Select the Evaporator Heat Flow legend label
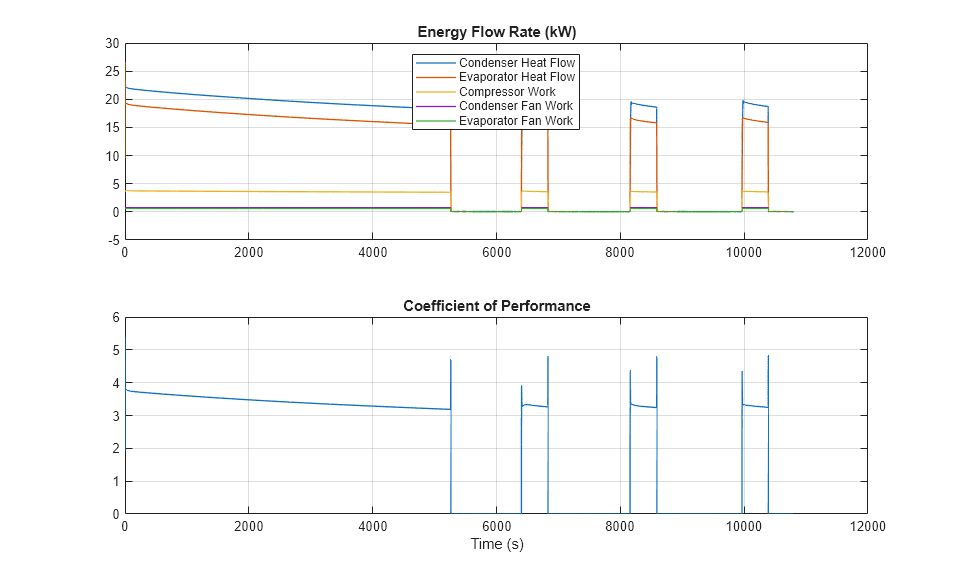959x577 pixels. pos(517,77)
